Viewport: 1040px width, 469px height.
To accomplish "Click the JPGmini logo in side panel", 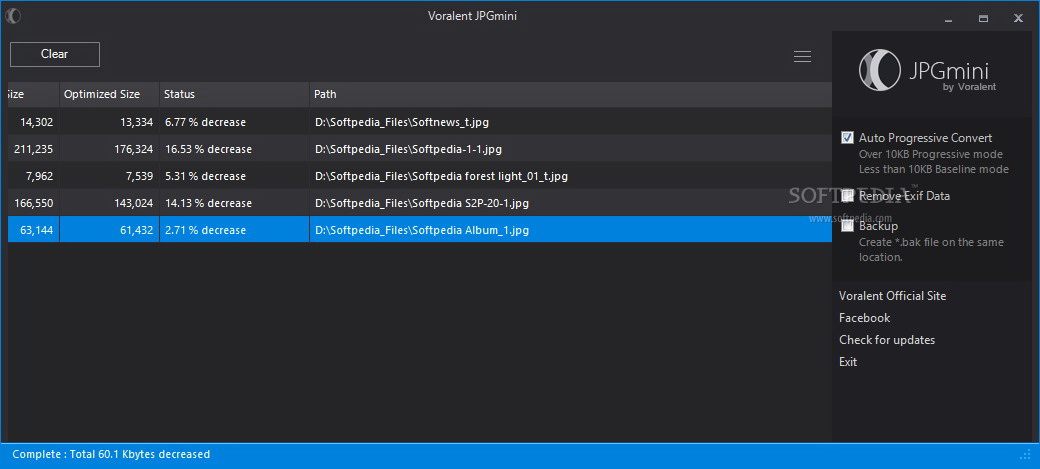I will (927, 72).
